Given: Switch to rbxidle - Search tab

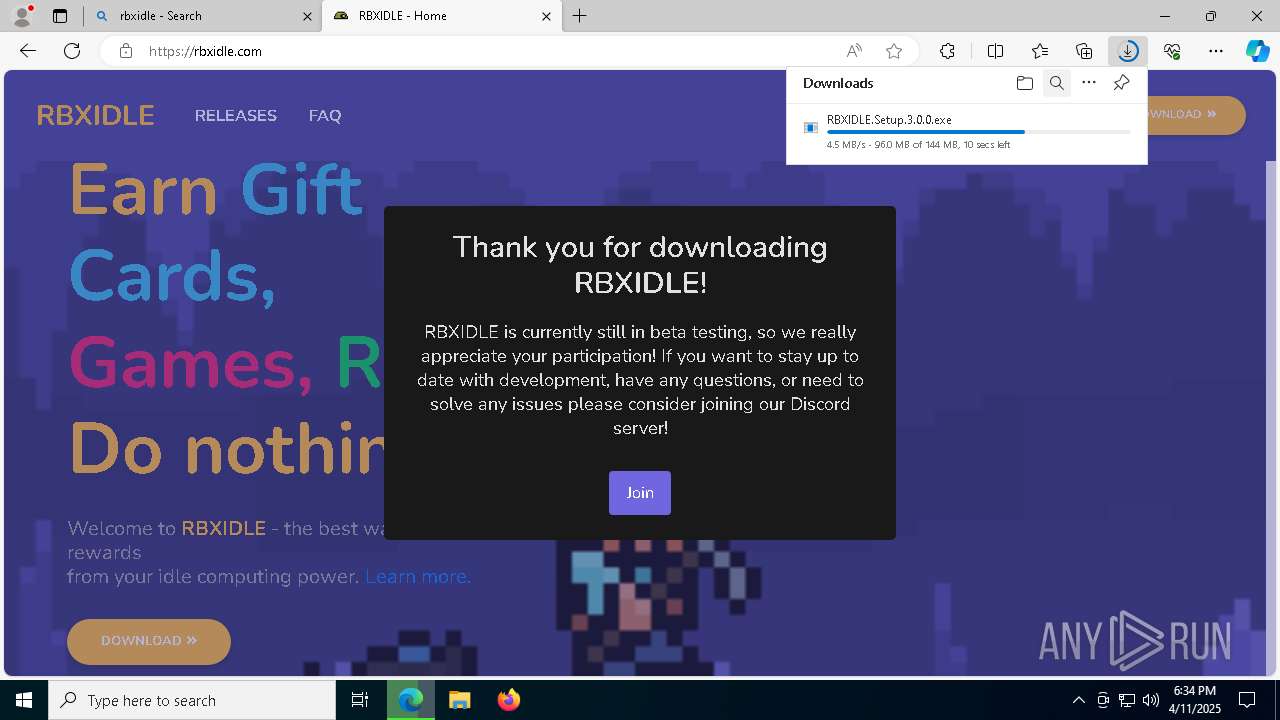Looking at the screenshot, I should click(201, 16).
